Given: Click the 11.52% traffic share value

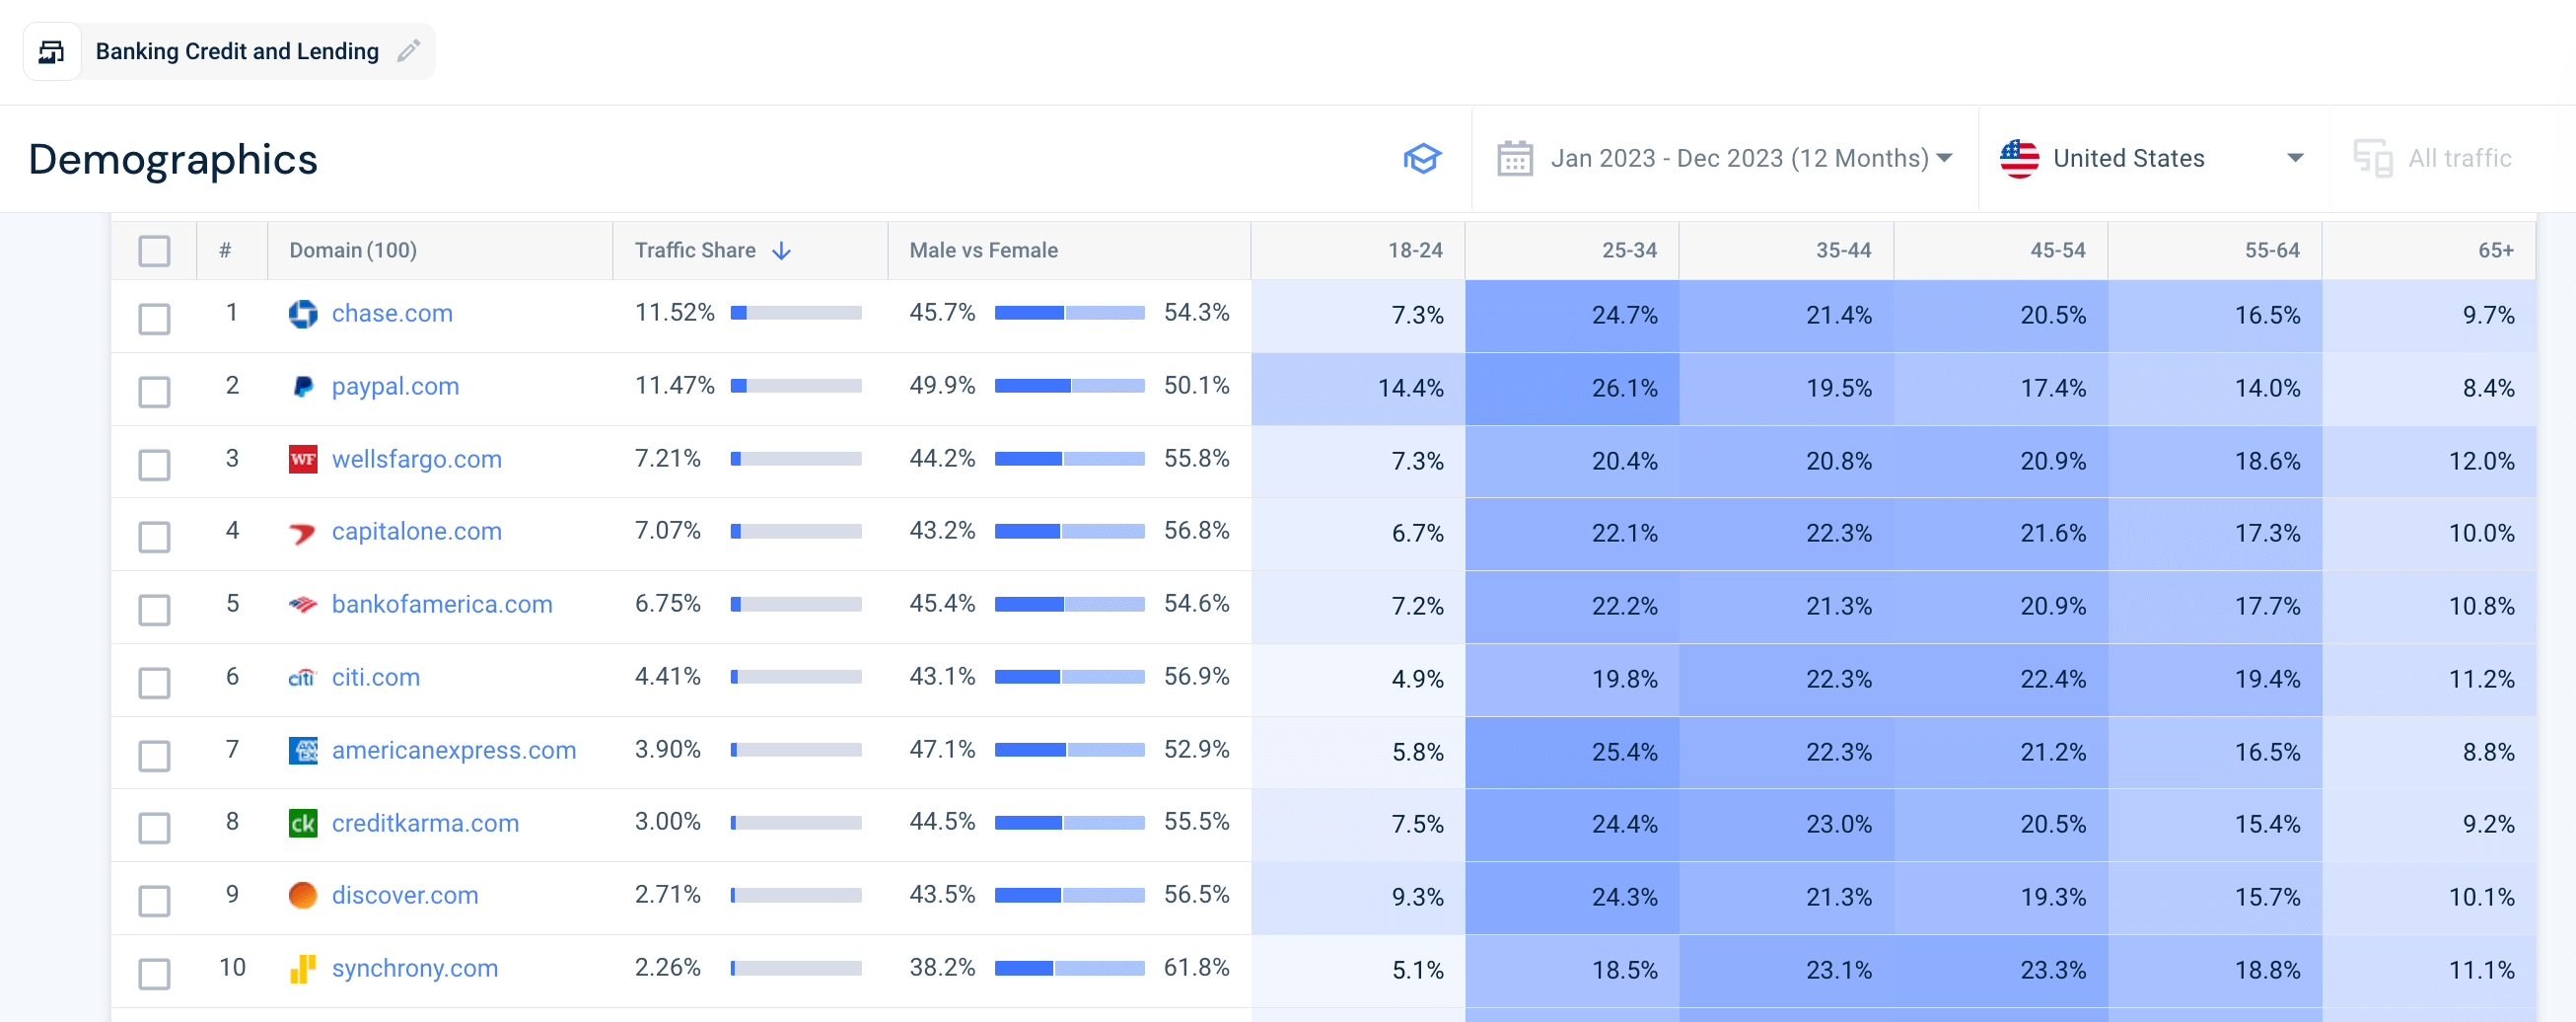Looking at the screenshot, I should pos(674,313).
